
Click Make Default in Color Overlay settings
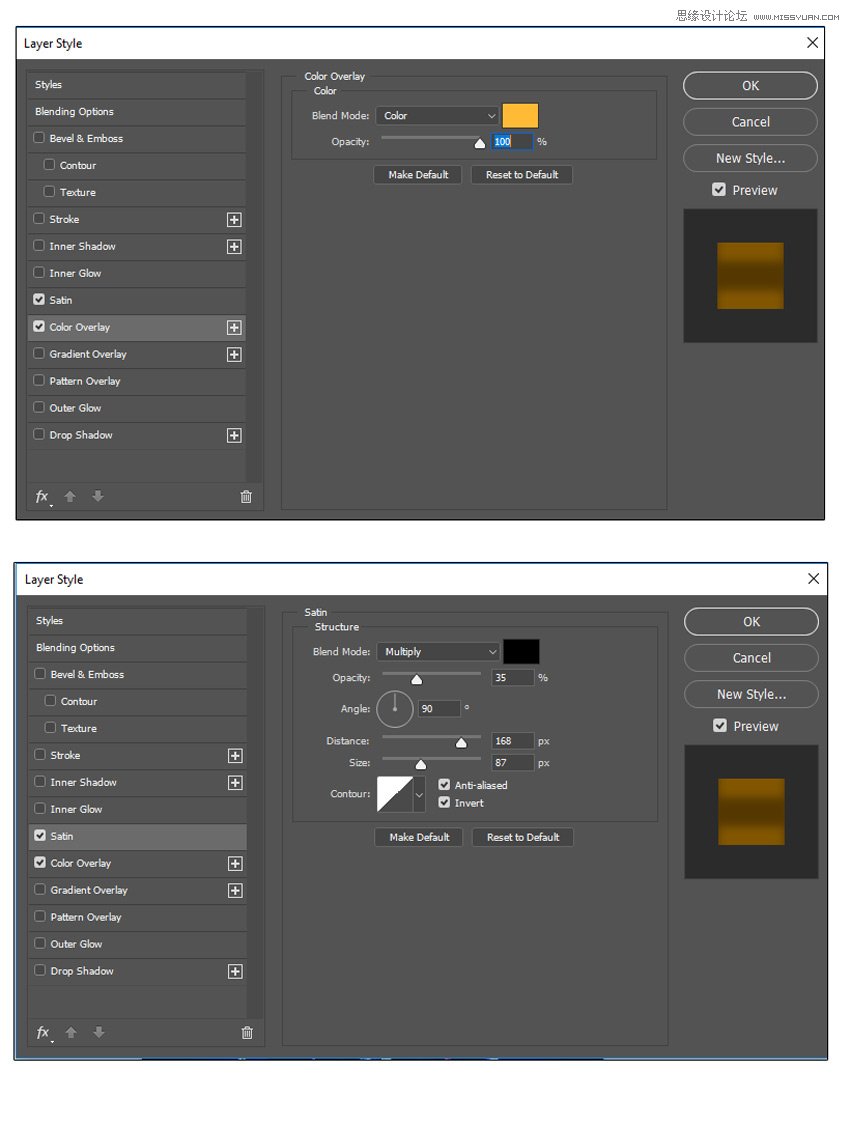click(417, 175)
